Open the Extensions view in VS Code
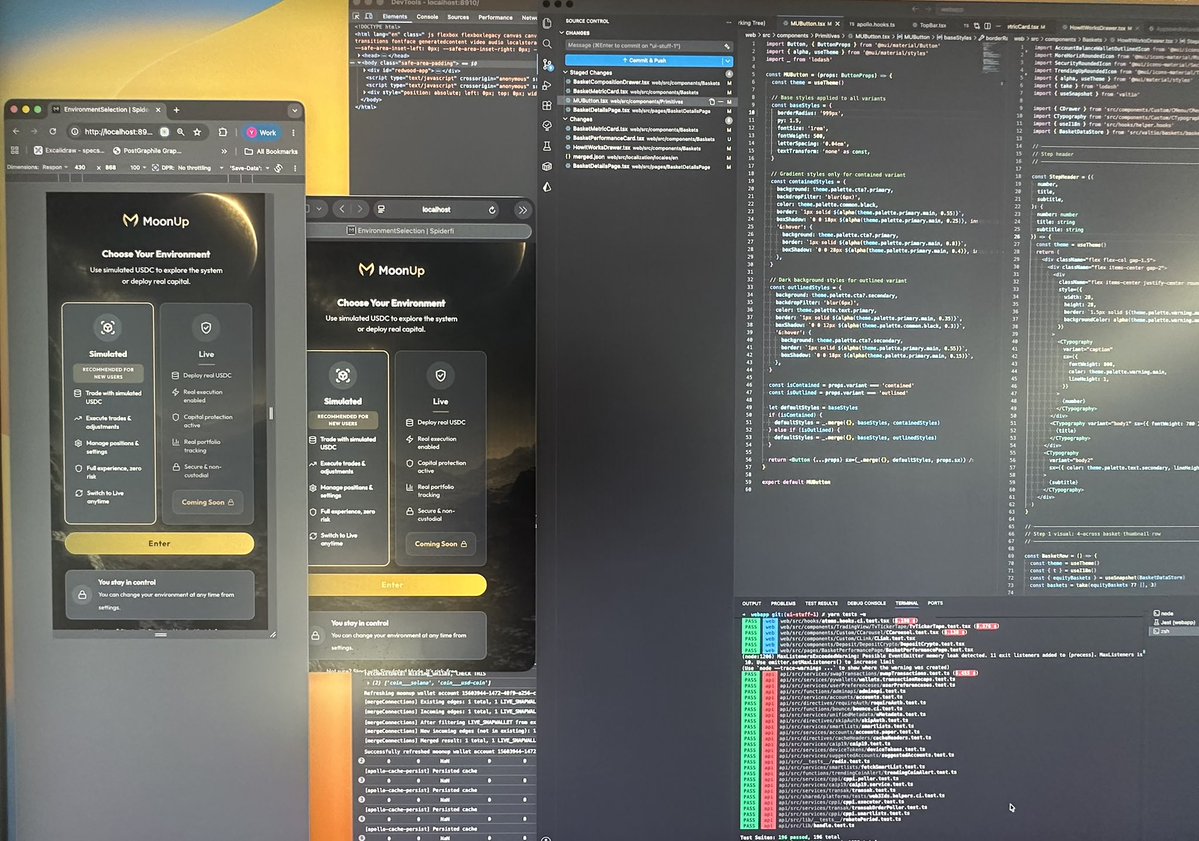This screenshot has width=1199, height=841. 547,106
